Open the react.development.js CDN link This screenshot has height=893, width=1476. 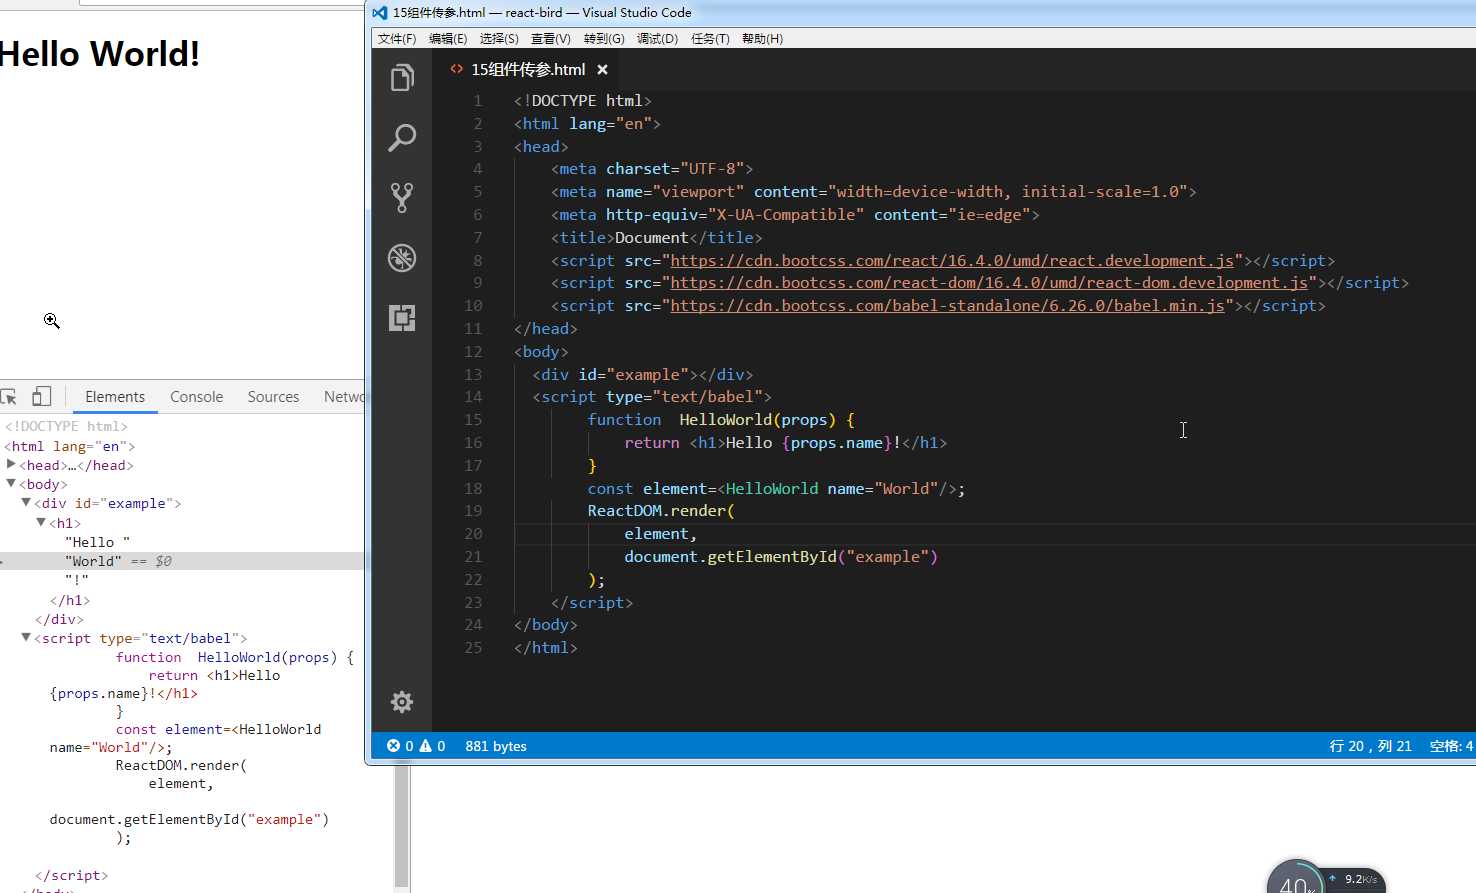[952, 260]
